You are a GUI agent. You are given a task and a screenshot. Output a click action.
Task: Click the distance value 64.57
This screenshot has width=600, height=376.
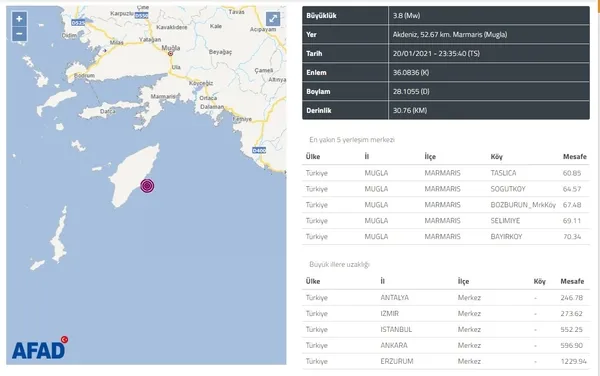click(572, 189)
